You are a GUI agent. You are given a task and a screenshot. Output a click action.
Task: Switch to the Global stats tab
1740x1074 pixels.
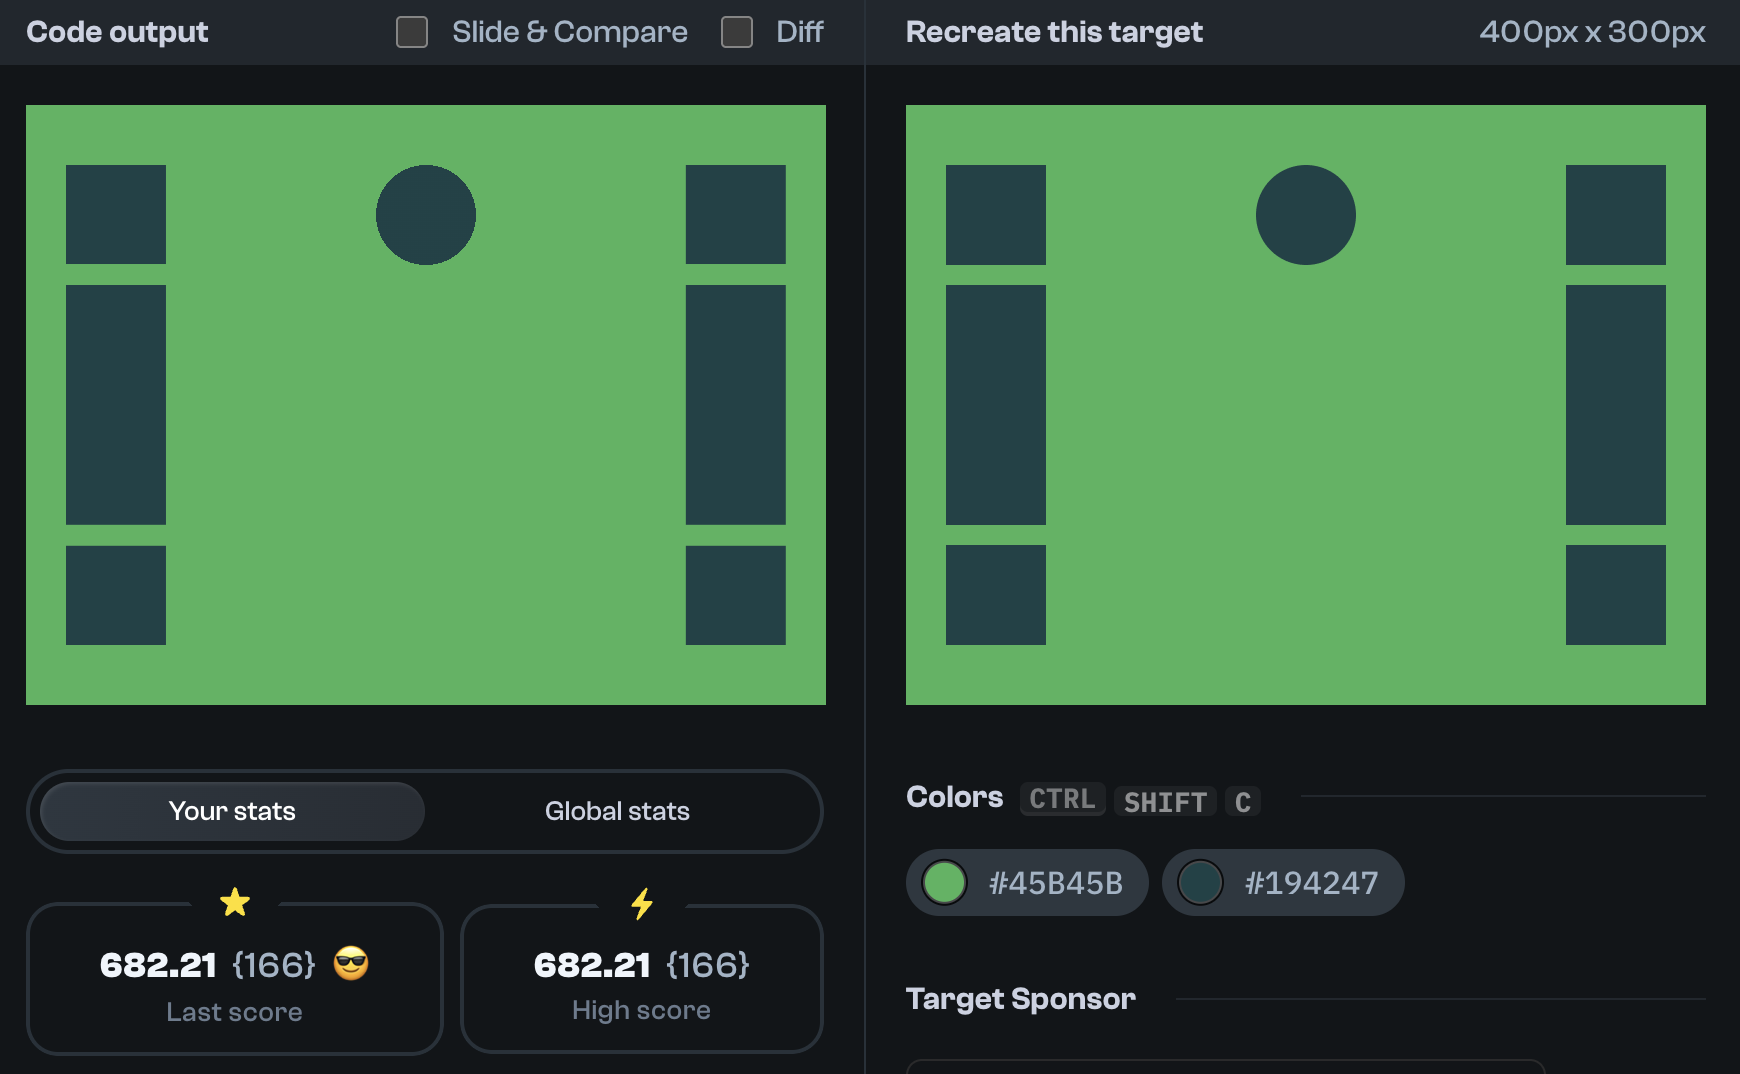point(617,811)
